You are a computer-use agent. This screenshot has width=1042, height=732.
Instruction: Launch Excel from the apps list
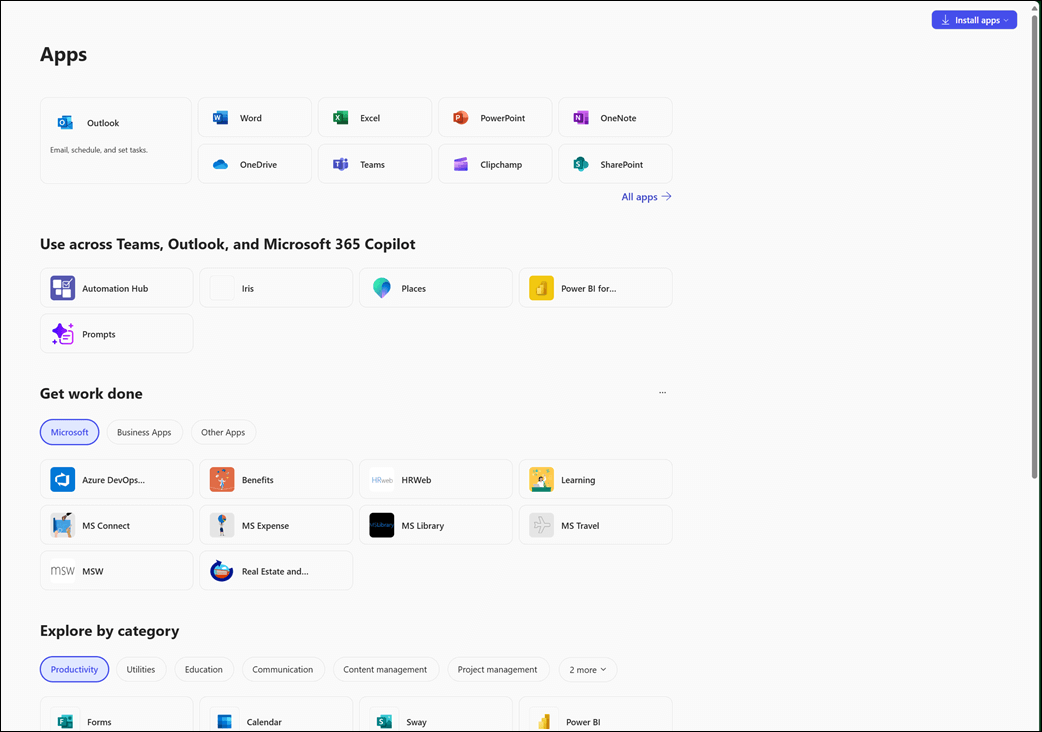click(374, 117)
